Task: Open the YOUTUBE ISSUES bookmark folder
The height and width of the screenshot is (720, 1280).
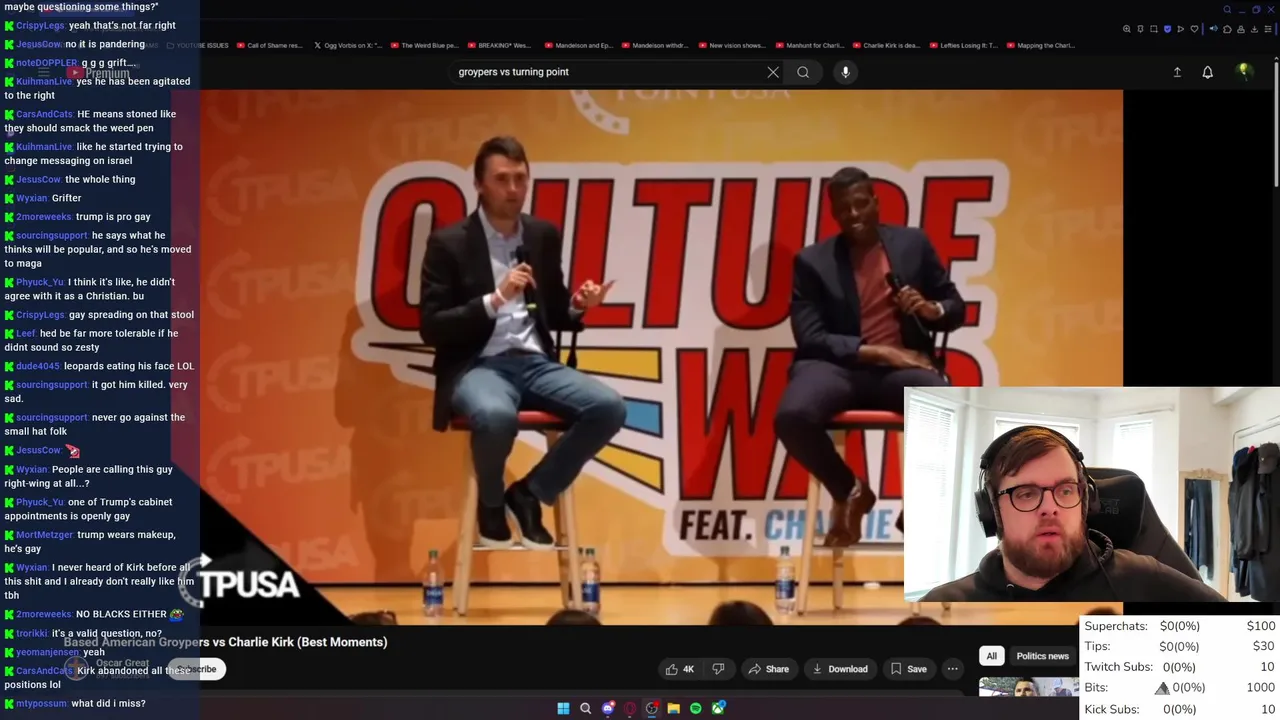Action: [x=197, y=45]
